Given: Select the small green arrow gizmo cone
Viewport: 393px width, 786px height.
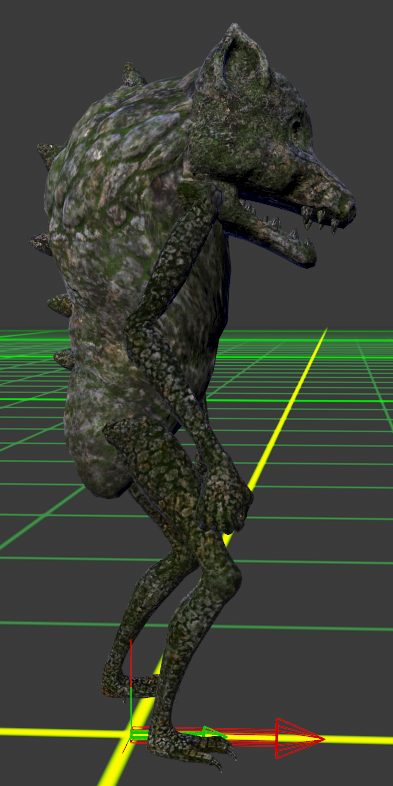Looking at the screenshot, I should coord(214,732).
